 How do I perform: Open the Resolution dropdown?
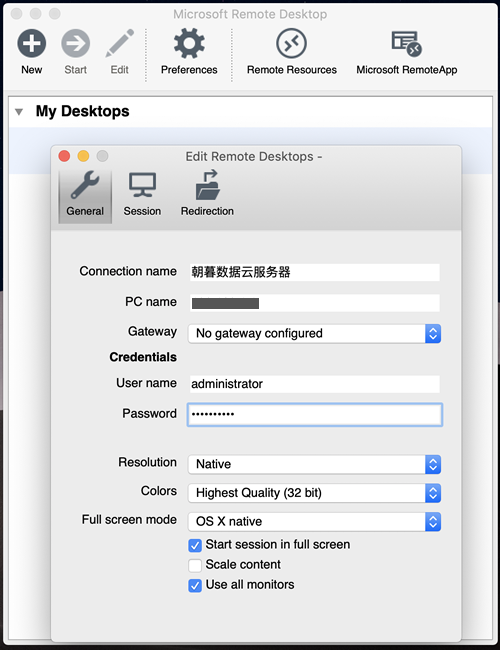314,464
